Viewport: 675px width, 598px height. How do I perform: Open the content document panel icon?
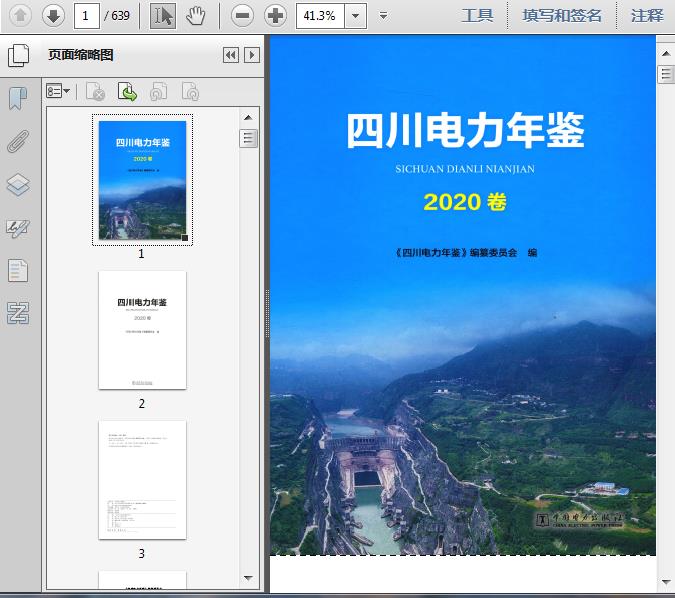pos(18,270)
